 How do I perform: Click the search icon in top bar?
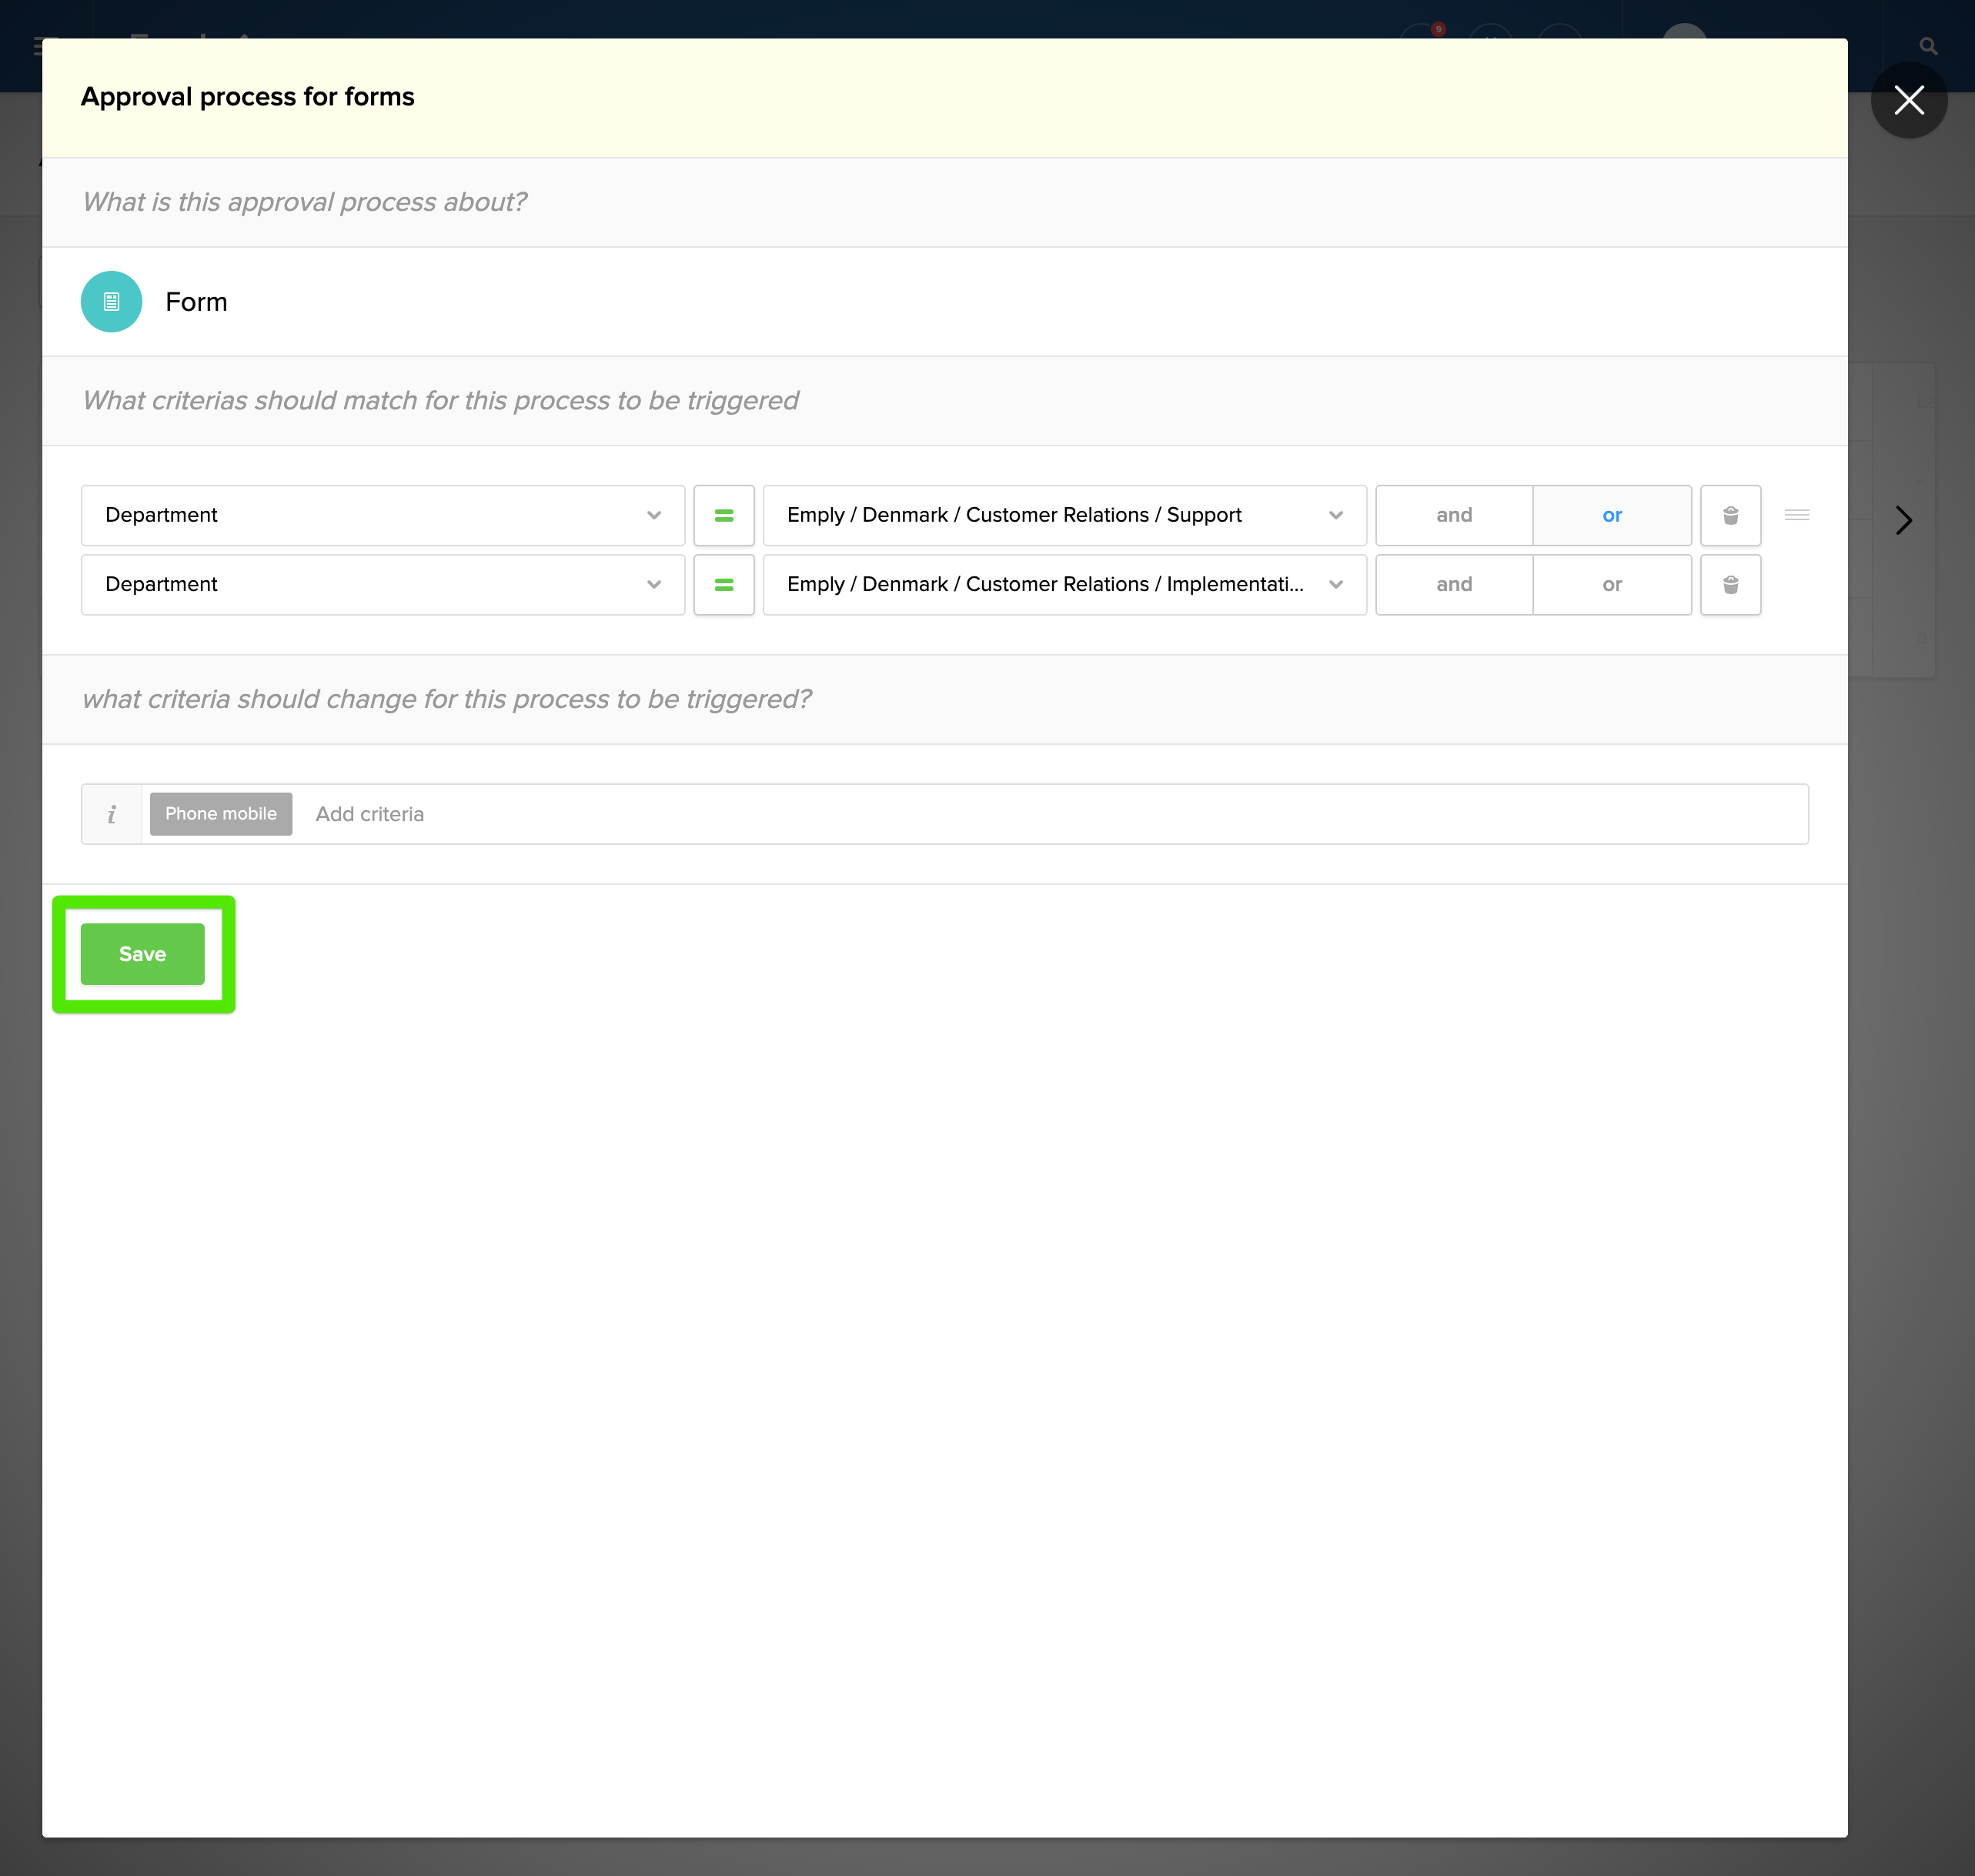tap(1928, 46)
